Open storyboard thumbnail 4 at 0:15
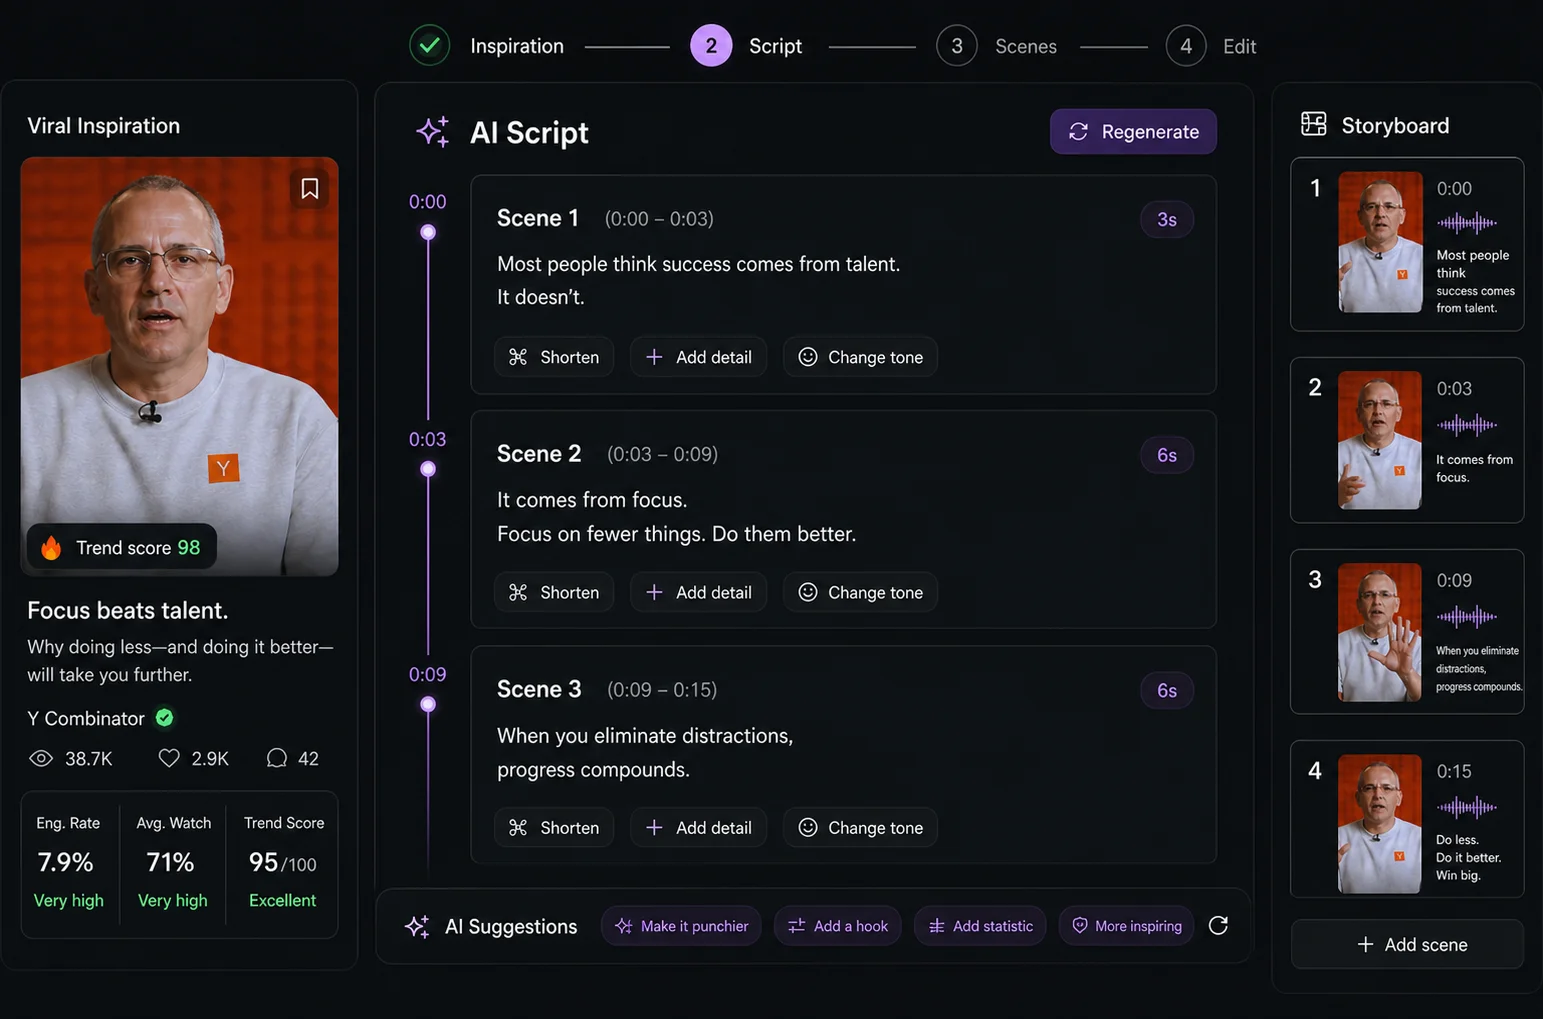This screenshot has width=1543, height=1019. 1379,823
